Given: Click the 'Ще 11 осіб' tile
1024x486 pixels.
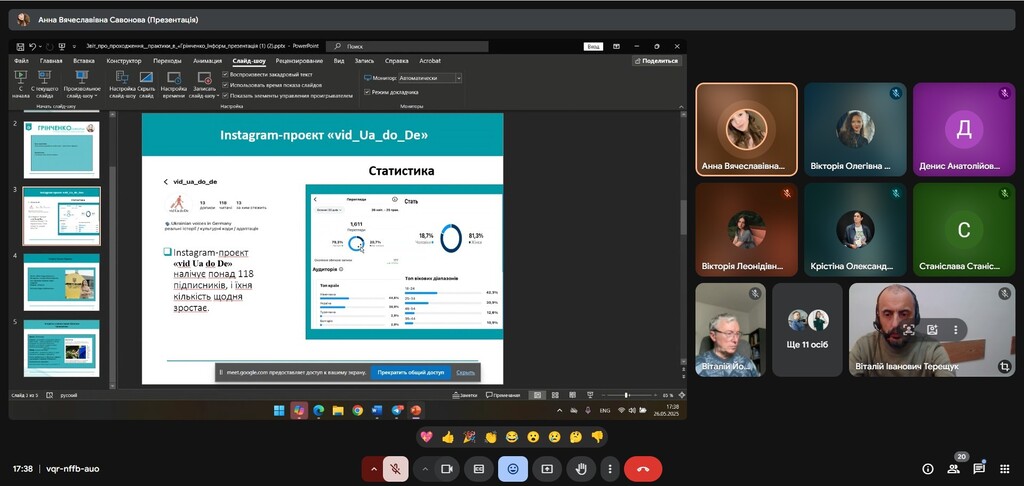Looking at the screenshot, I should (807, 329).
